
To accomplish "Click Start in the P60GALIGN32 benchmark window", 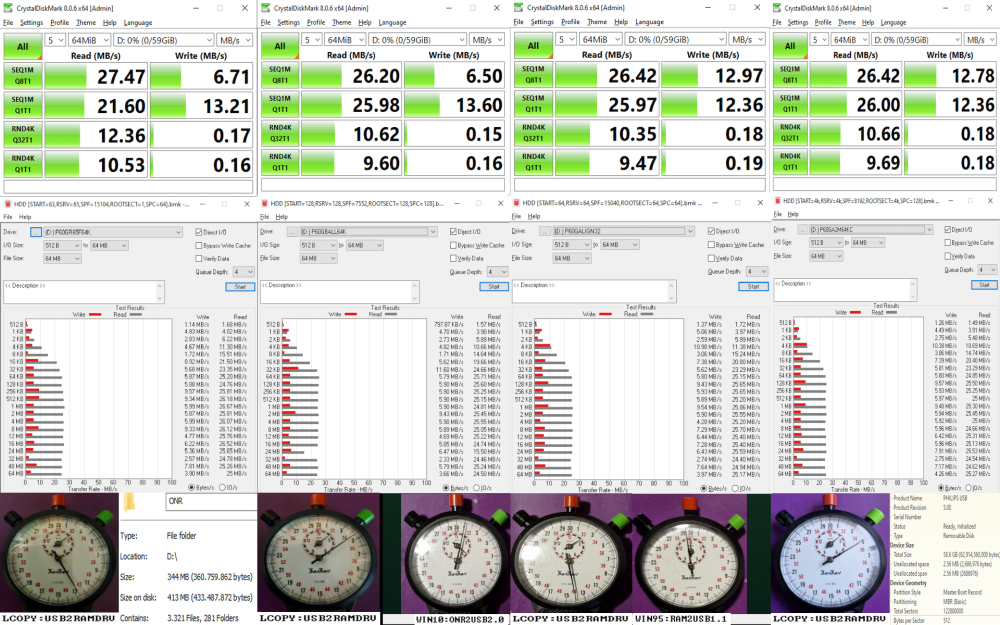I will pos(753,286).
